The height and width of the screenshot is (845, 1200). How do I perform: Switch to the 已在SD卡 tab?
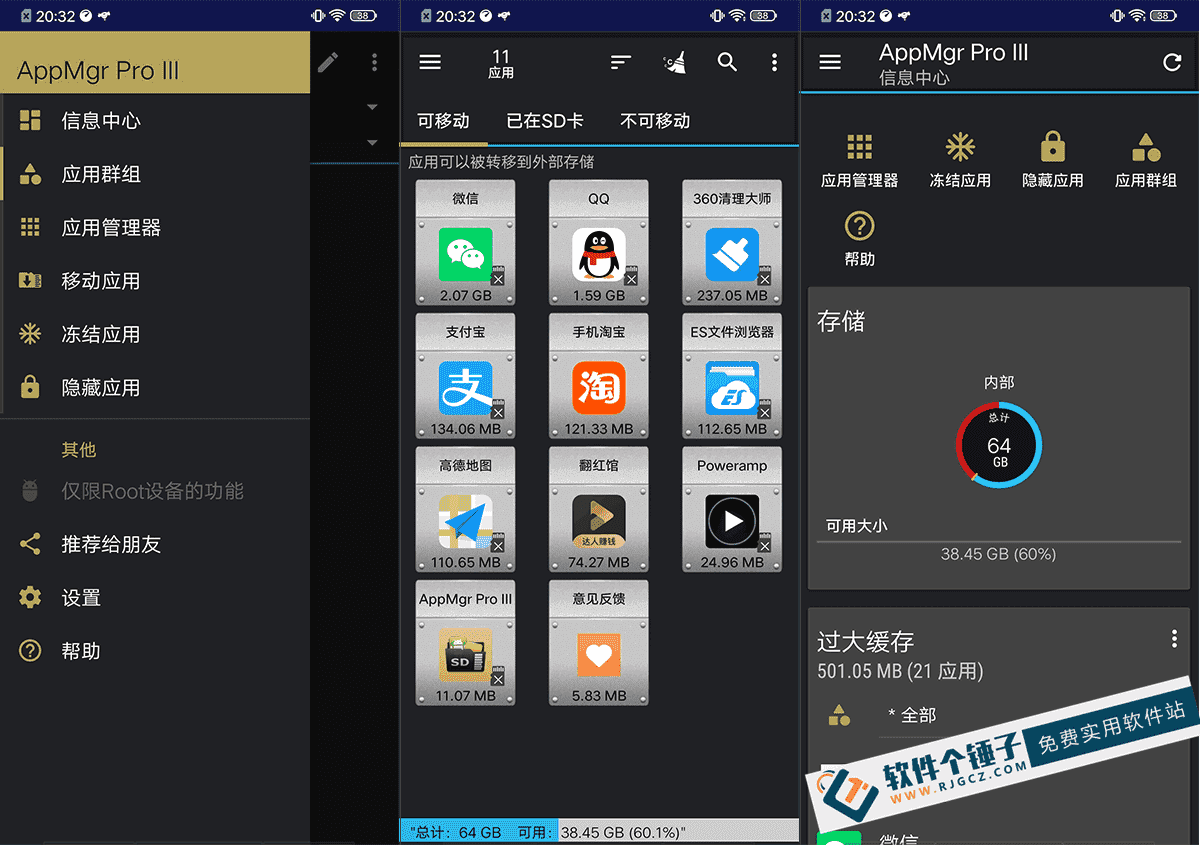click(x=545, y=121)
